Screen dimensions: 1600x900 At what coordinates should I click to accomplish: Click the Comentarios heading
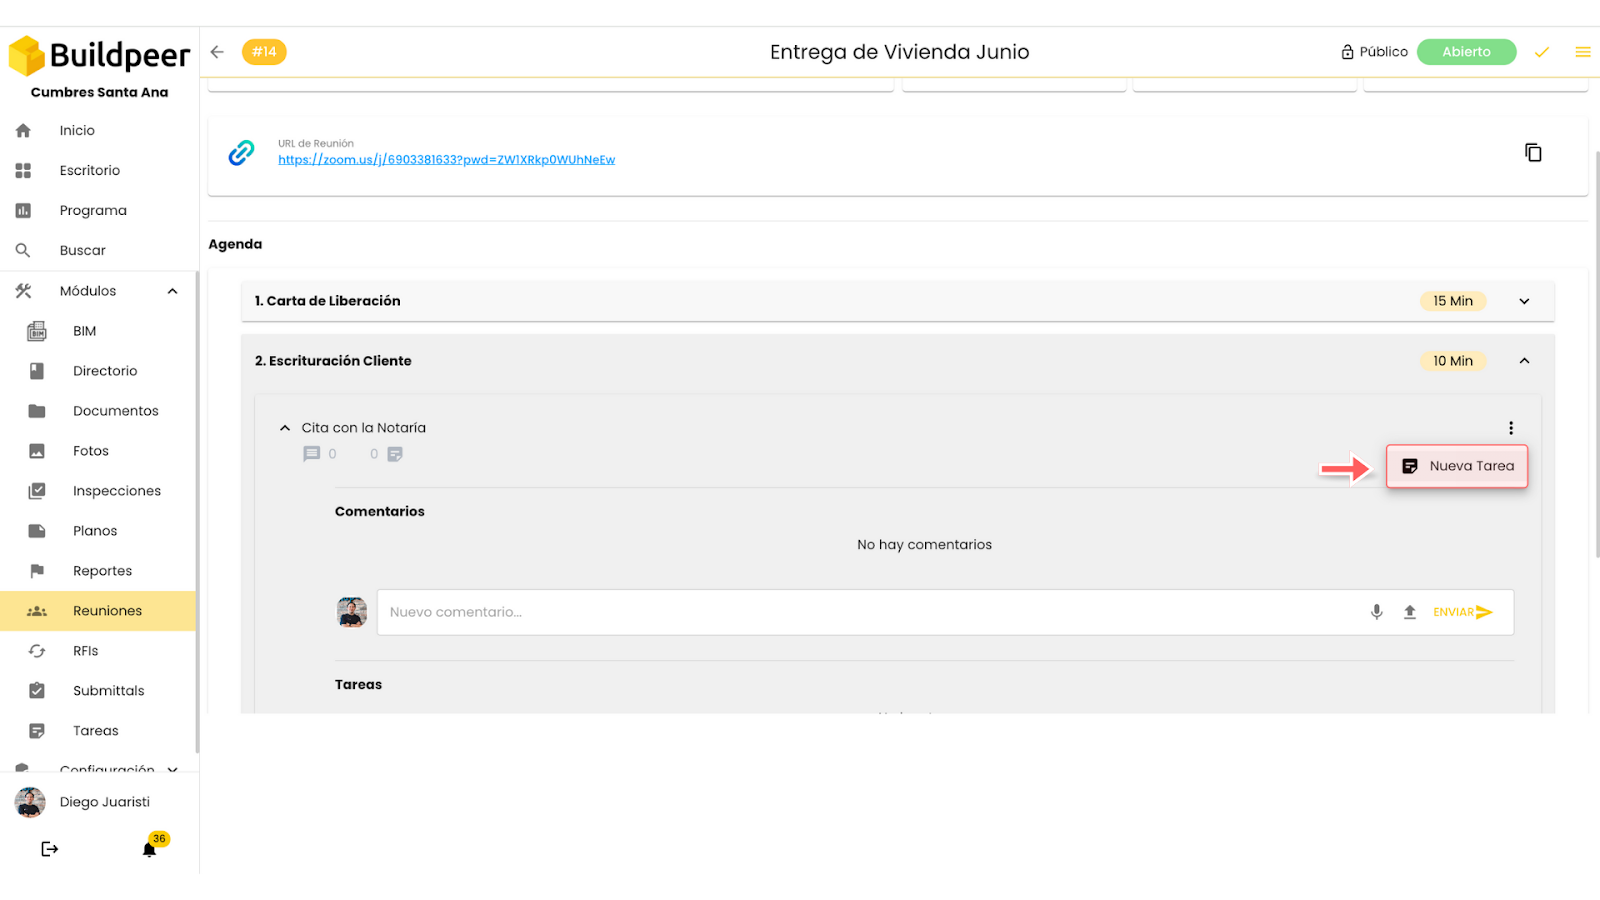point(380,511)
